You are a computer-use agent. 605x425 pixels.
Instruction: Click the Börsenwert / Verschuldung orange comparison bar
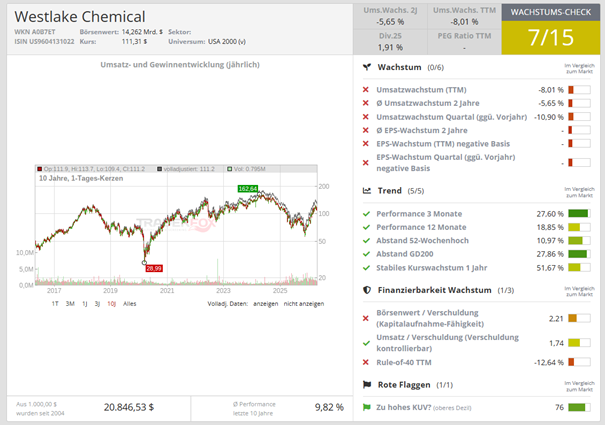(x=579, y=318)
